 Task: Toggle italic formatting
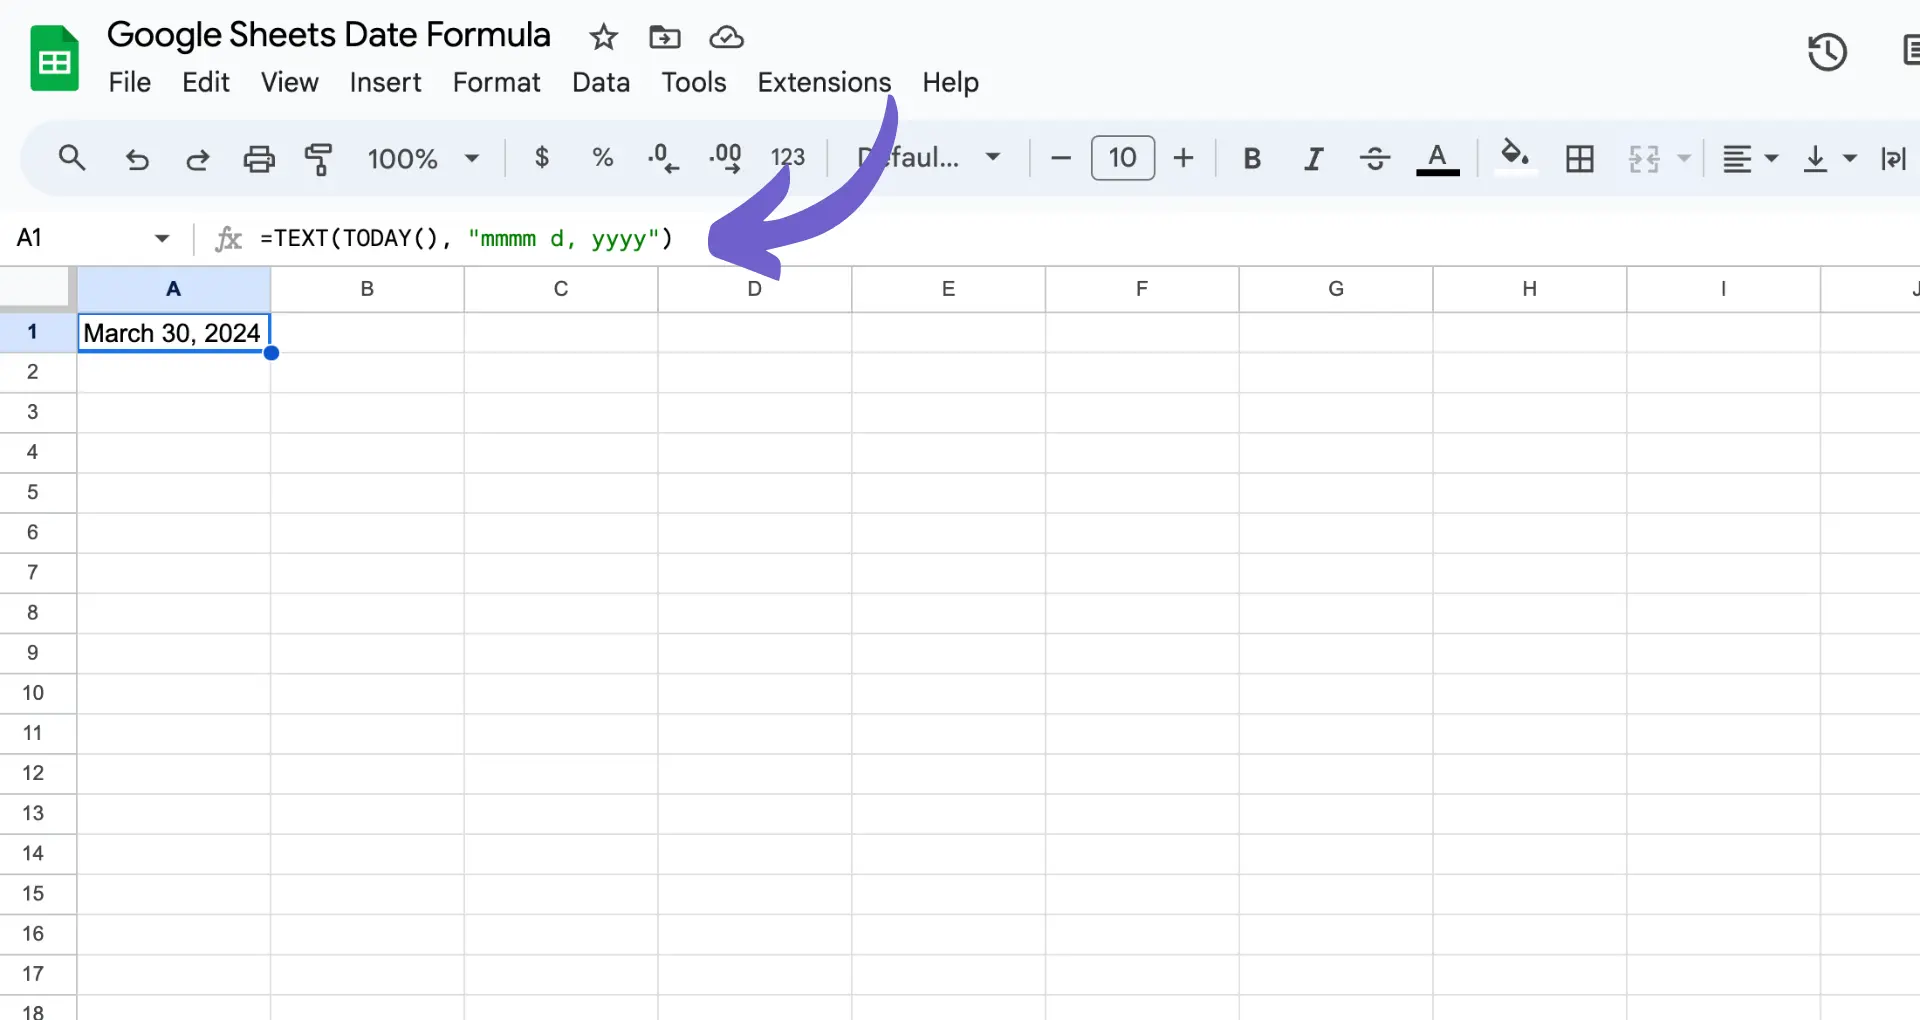pyautogui.click(x=1313, y=158)
